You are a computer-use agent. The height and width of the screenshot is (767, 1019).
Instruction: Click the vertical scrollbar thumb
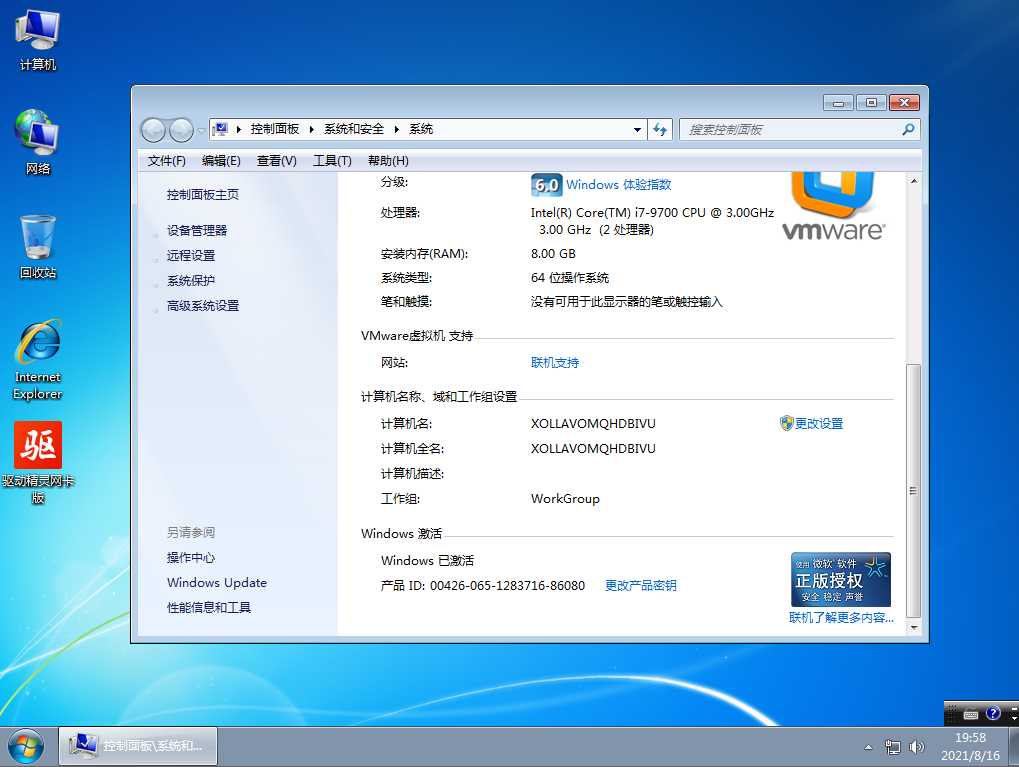click(x=914, y=491)
